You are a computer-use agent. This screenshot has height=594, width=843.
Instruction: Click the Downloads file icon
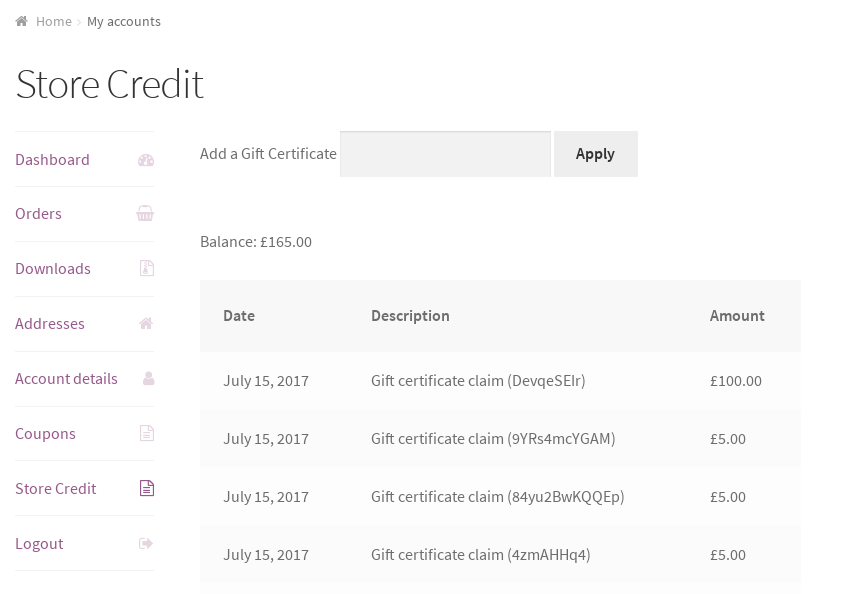point(147,268)
